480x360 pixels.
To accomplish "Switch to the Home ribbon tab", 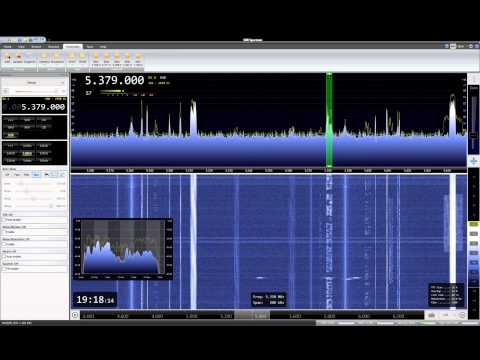I will [x=7, y=47].
